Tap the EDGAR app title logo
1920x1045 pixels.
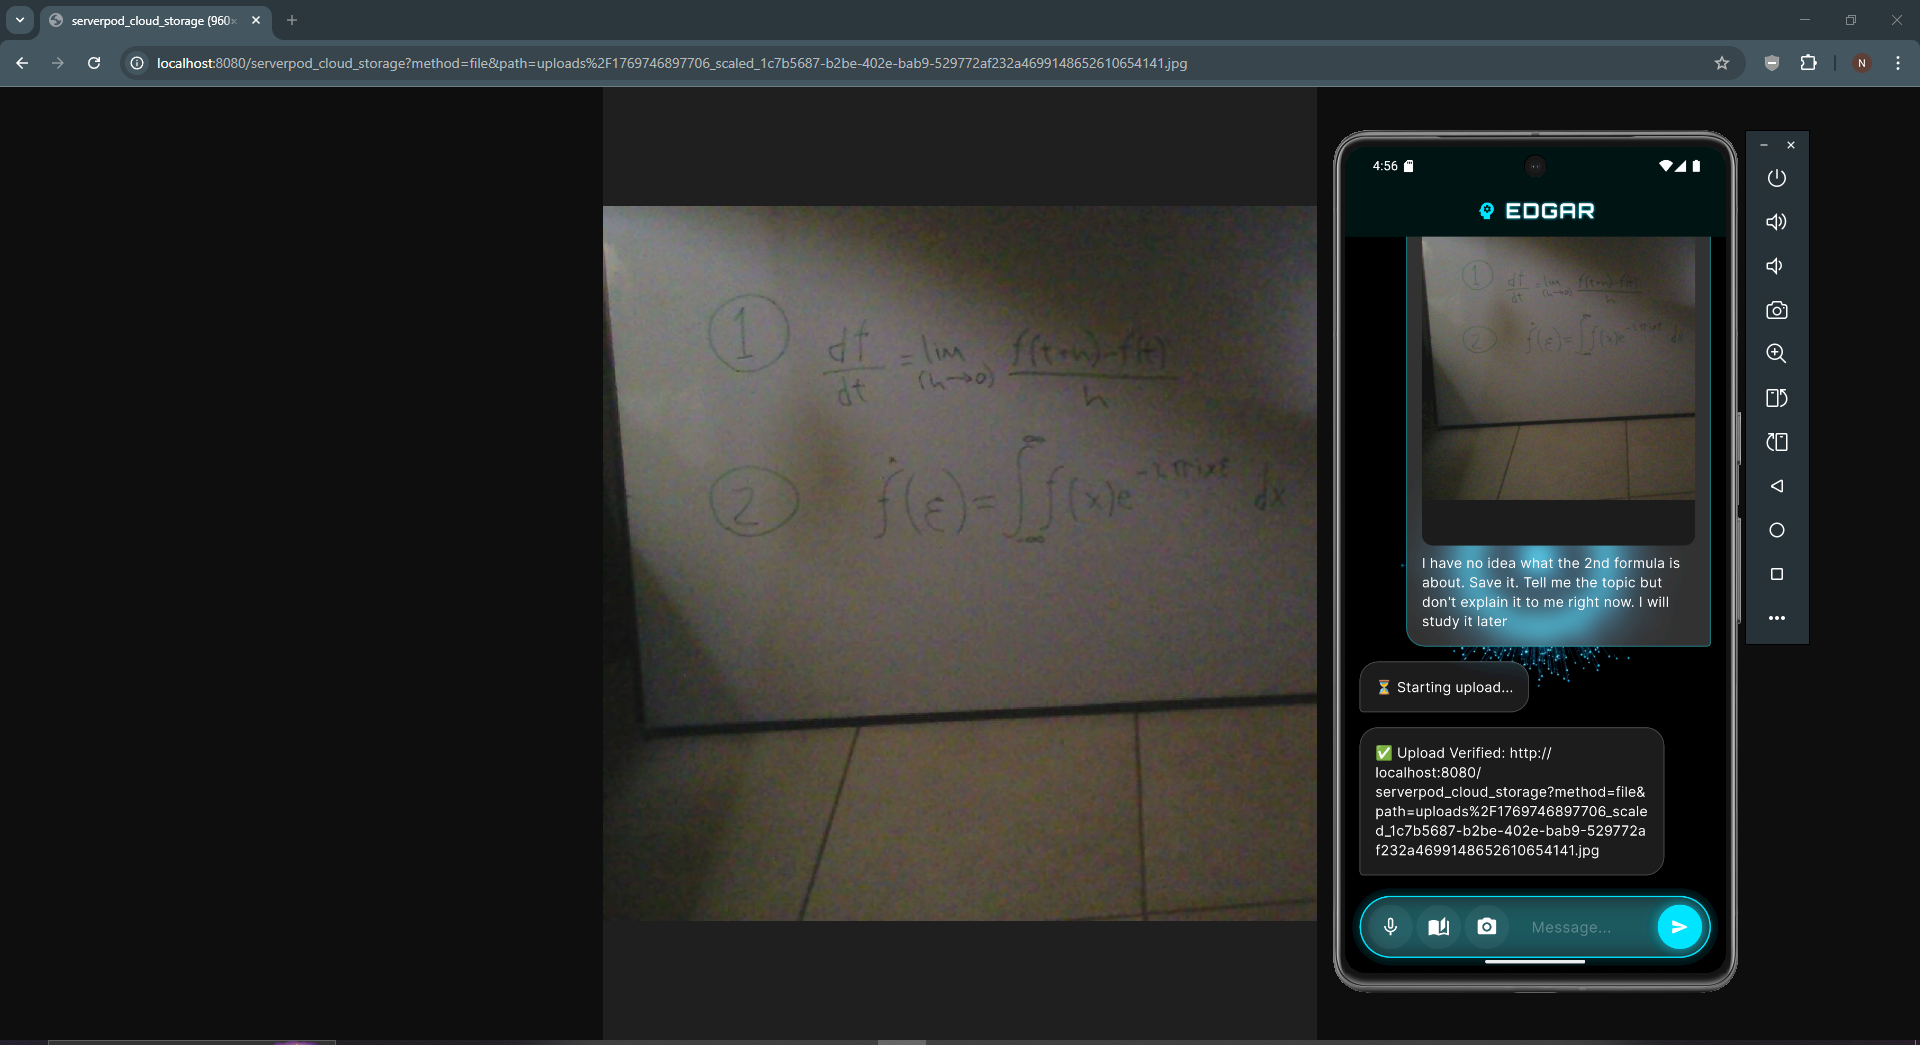click(x=1536, y=211)
